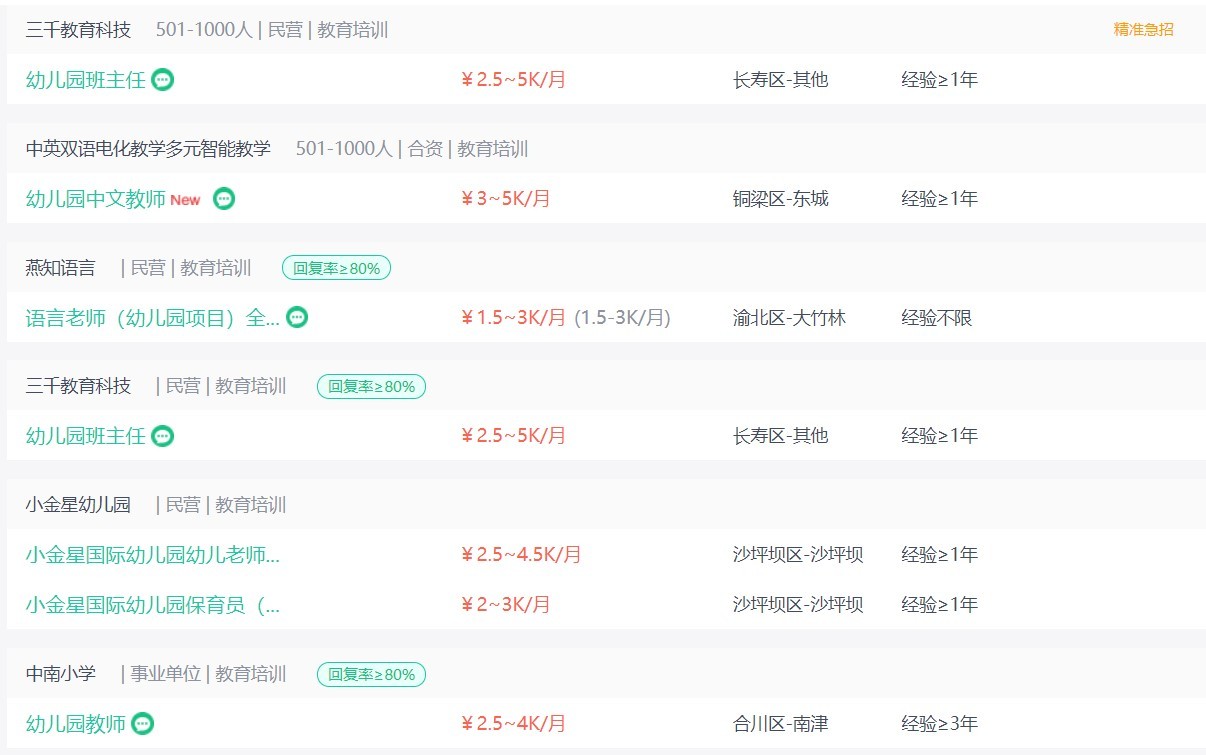Click 回复率≥80% badge in second 三千教育科技 row
This screenshot has height=755, width=1206.
pyautogui.click(x=372, y=386)
